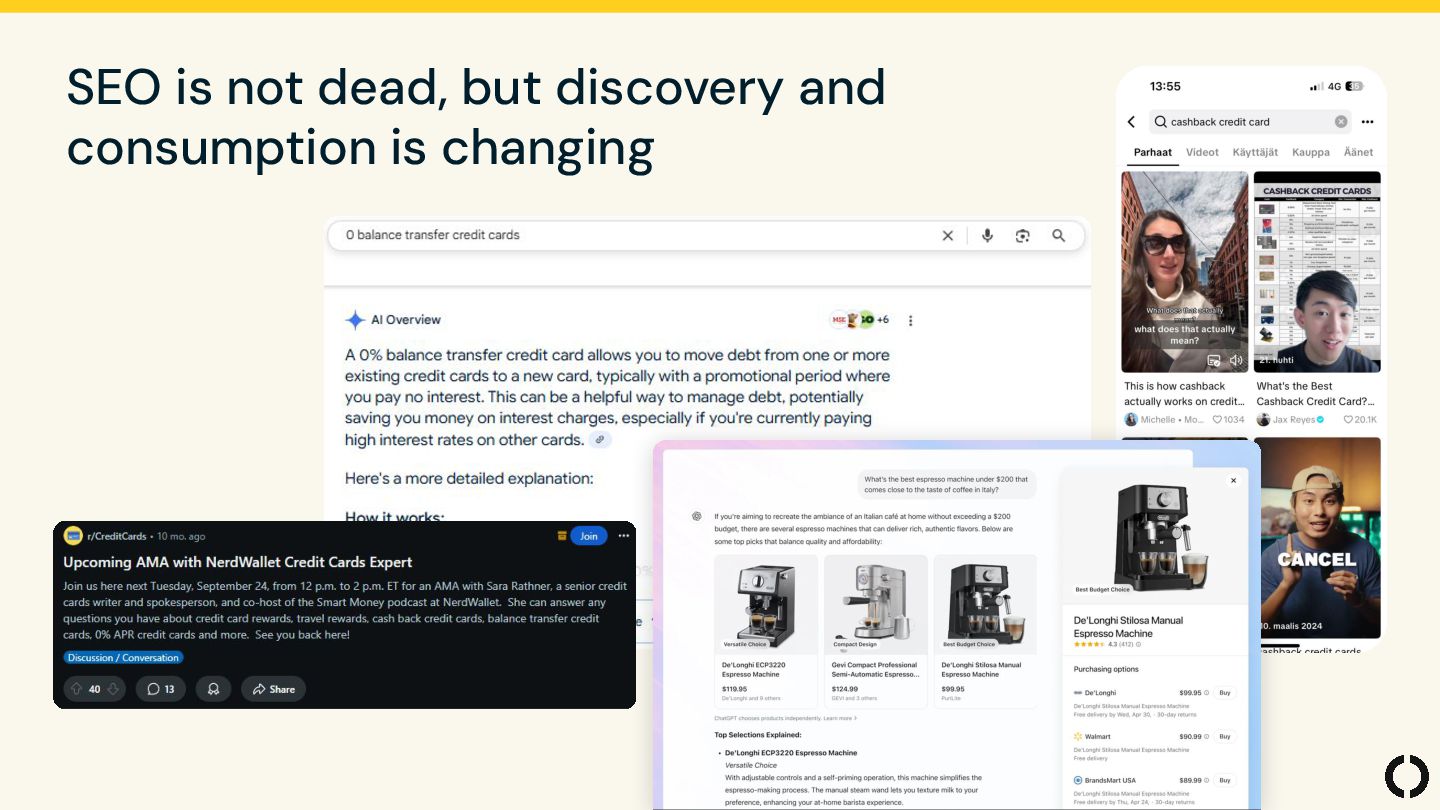
Task: Click 'Top Selections Explained:' heading
Action: [x=758, y=735]
